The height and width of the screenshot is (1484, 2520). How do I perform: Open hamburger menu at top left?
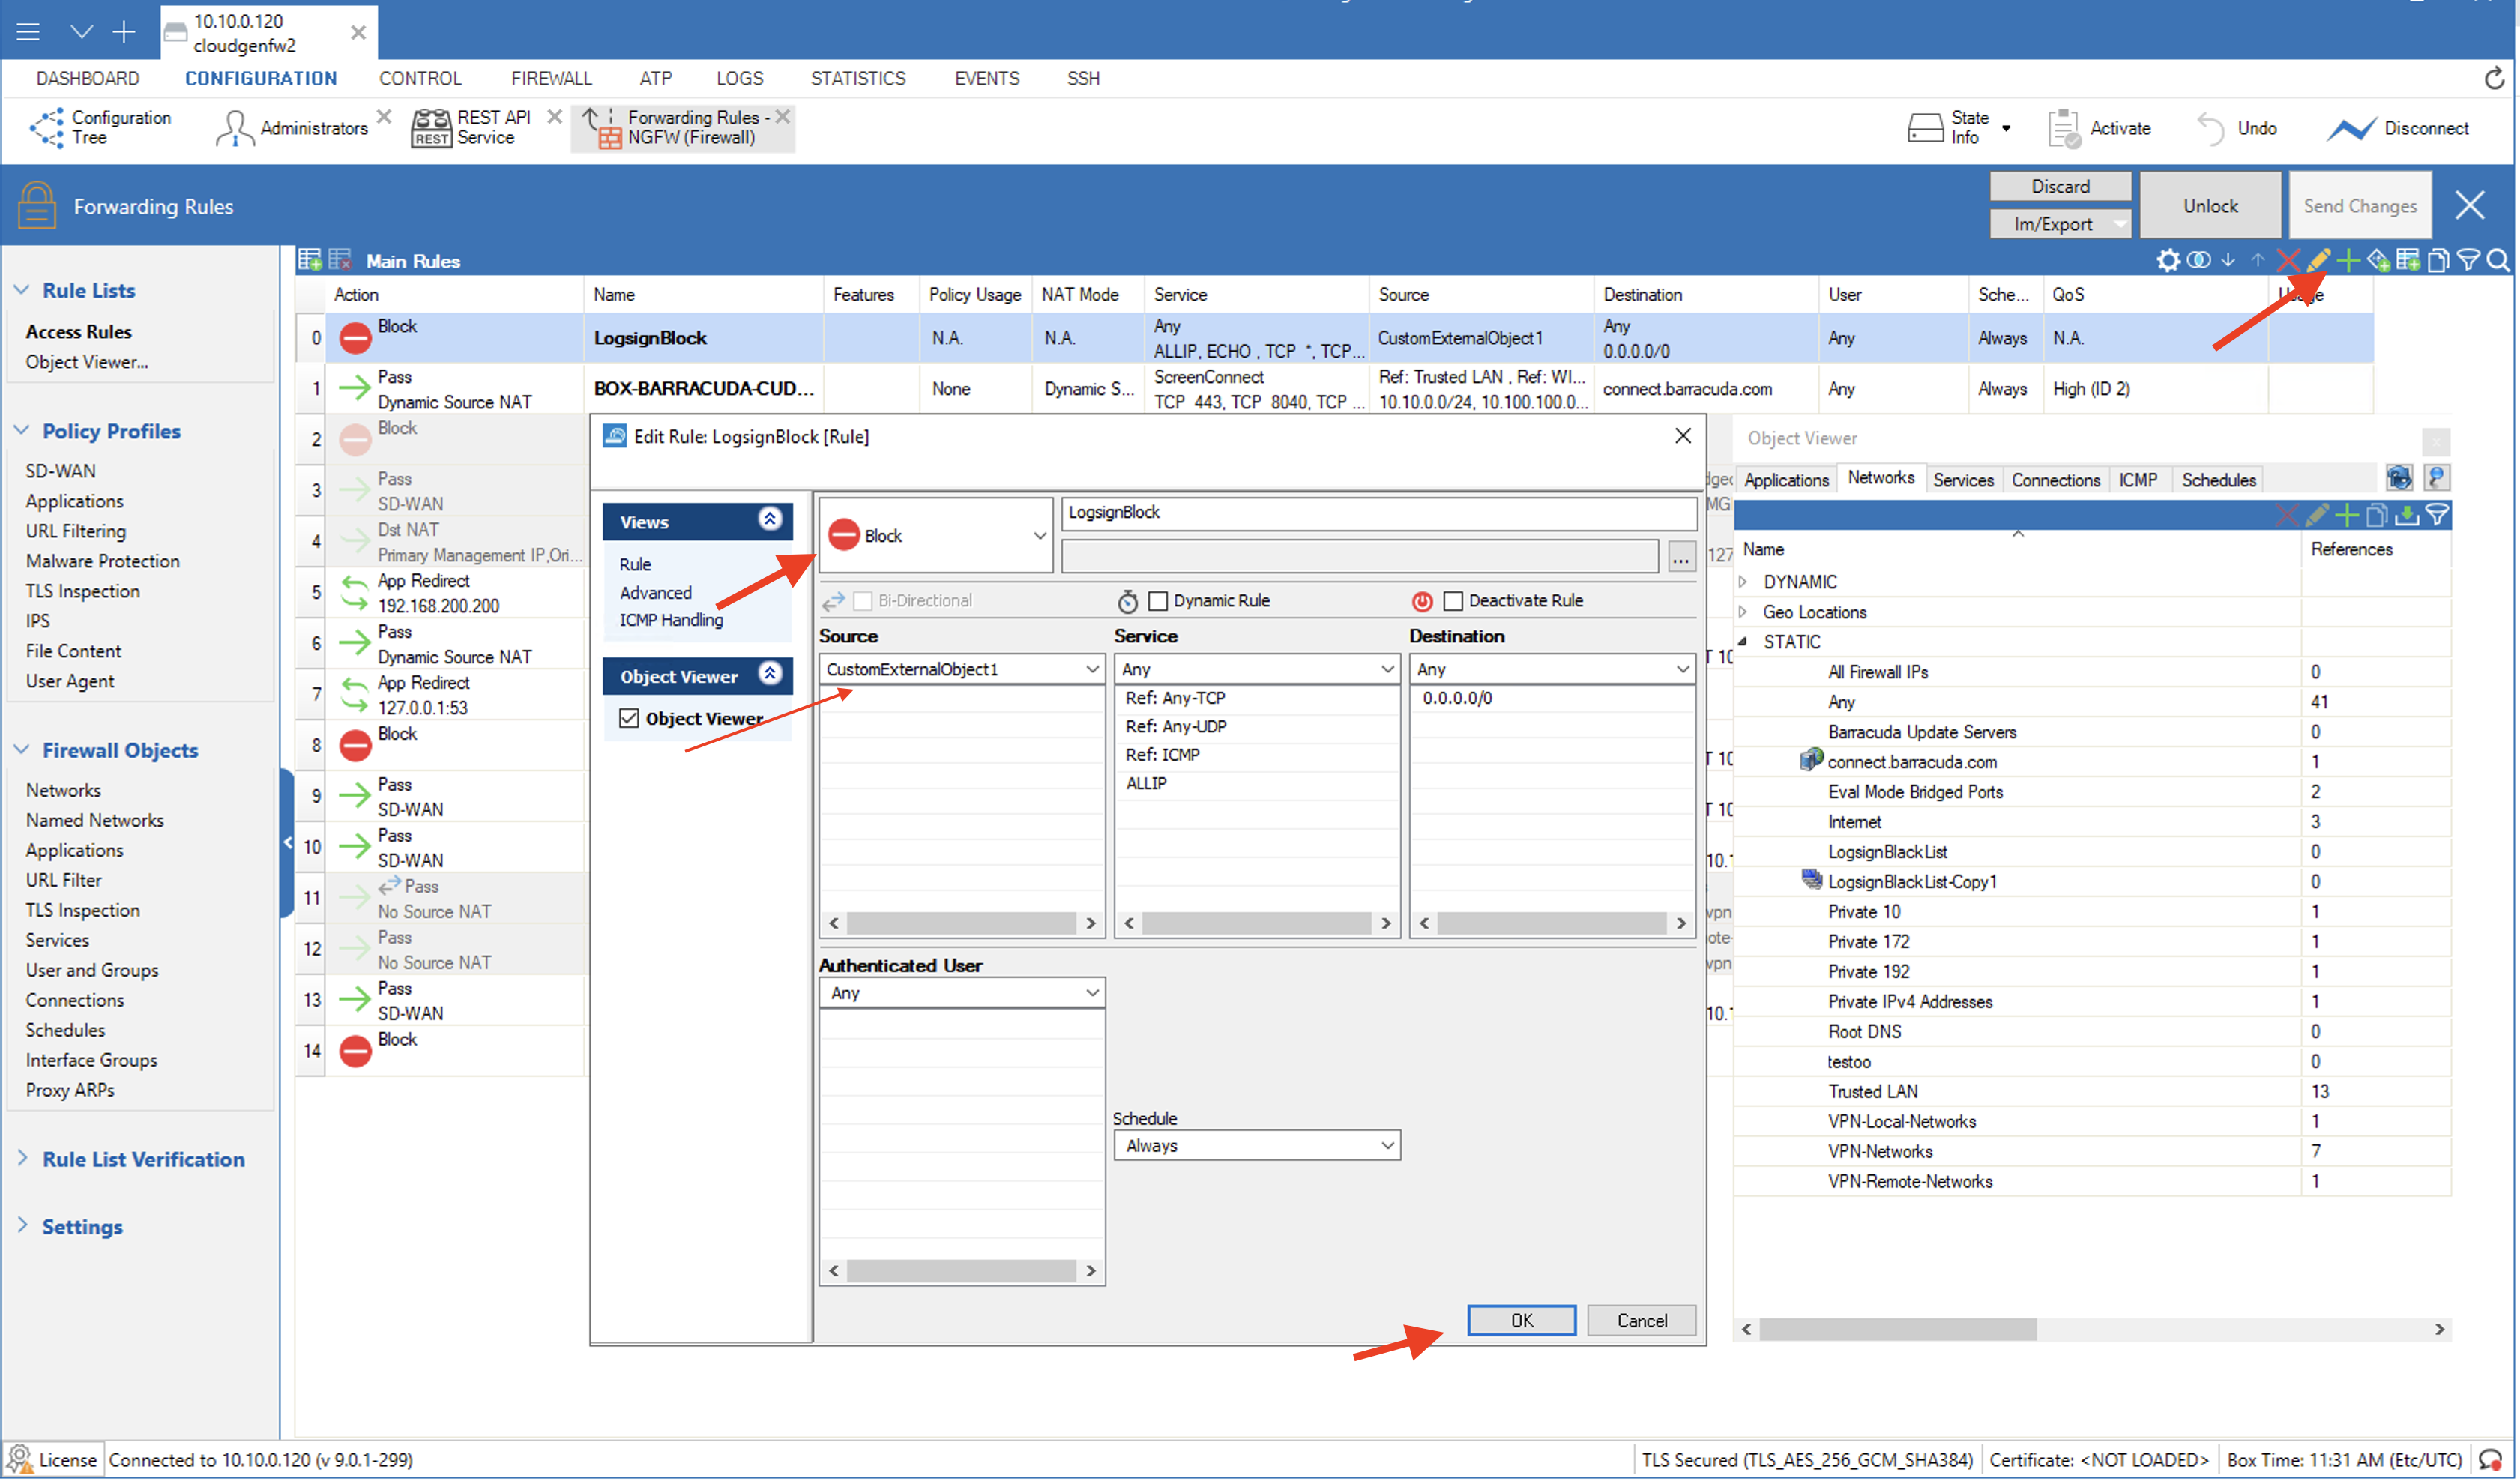pos(28,32)
